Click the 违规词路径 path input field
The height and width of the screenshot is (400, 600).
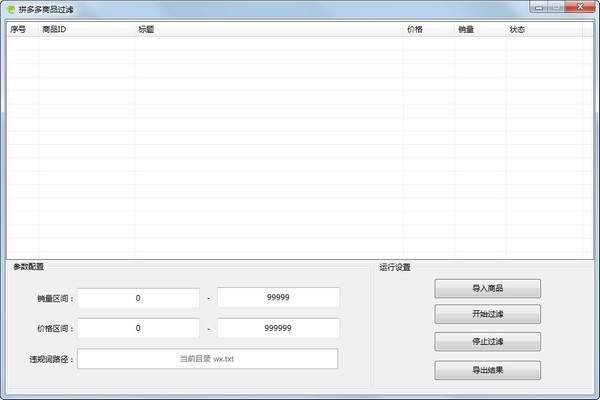(207, 358)
